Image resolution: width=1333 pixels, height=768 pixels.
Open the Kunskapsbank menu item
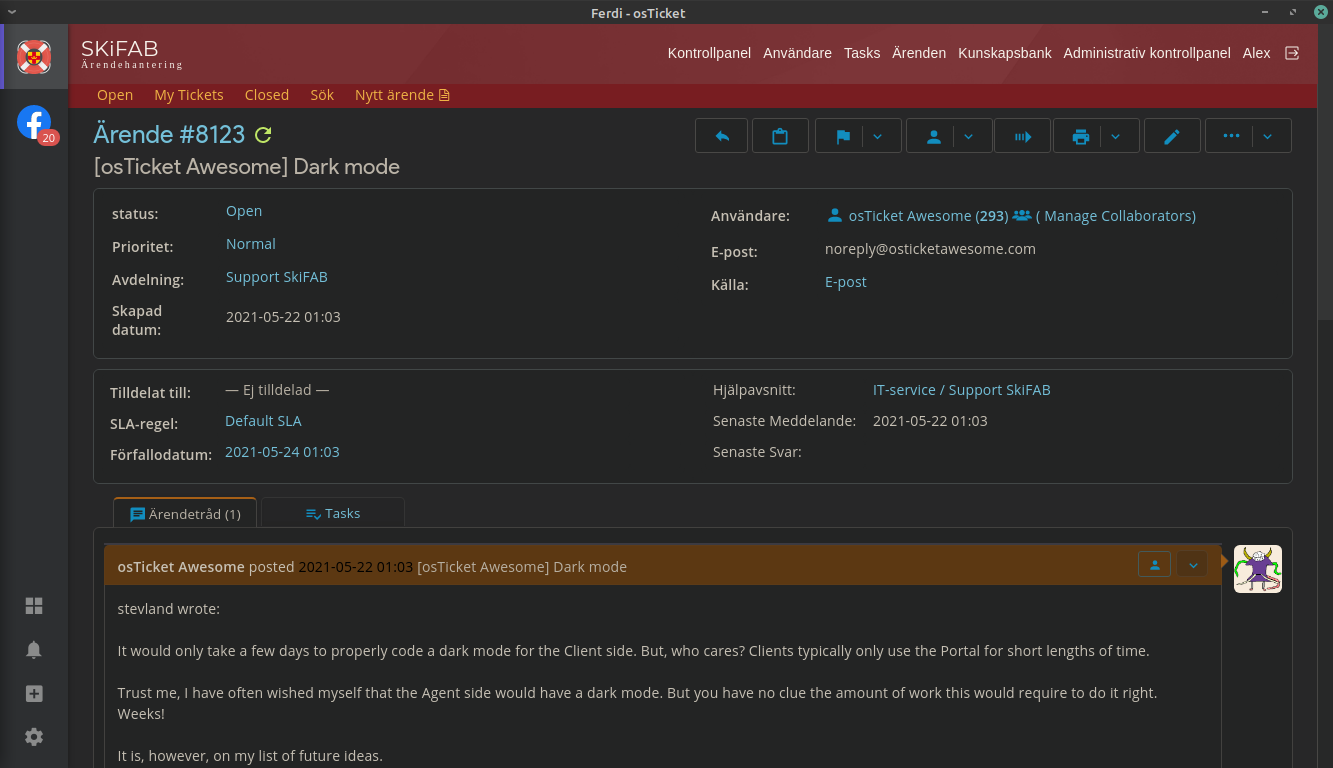point(1004,53)
